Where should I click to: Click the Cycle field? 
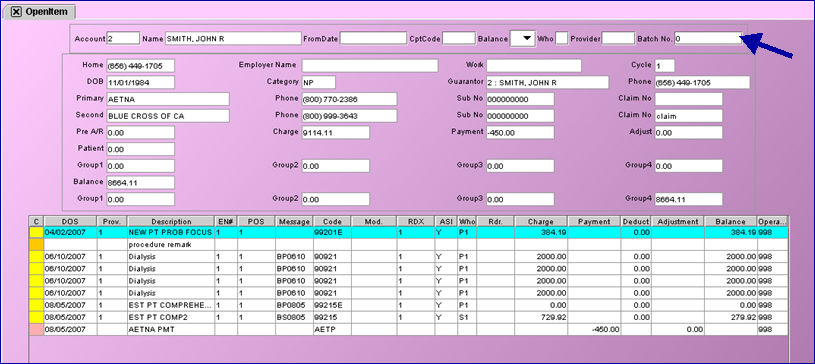point(665,66)
